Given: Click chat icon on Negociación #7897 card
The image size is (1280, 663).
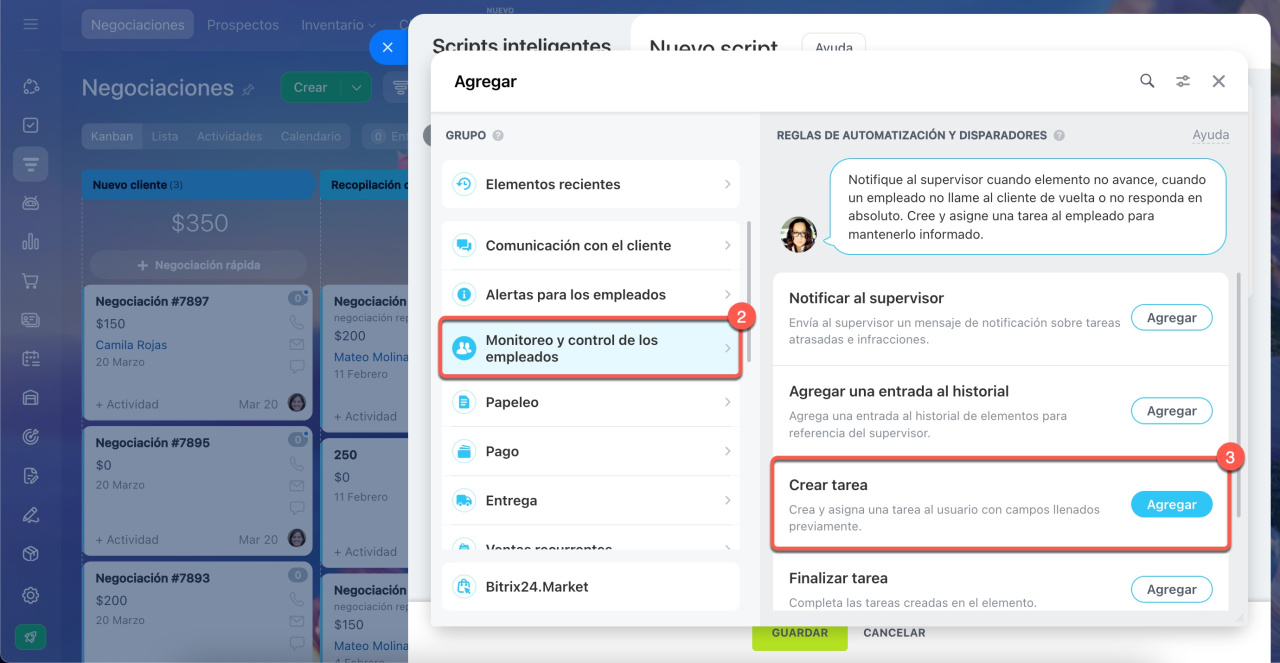Looking at the screenshot, I should 297,366.
